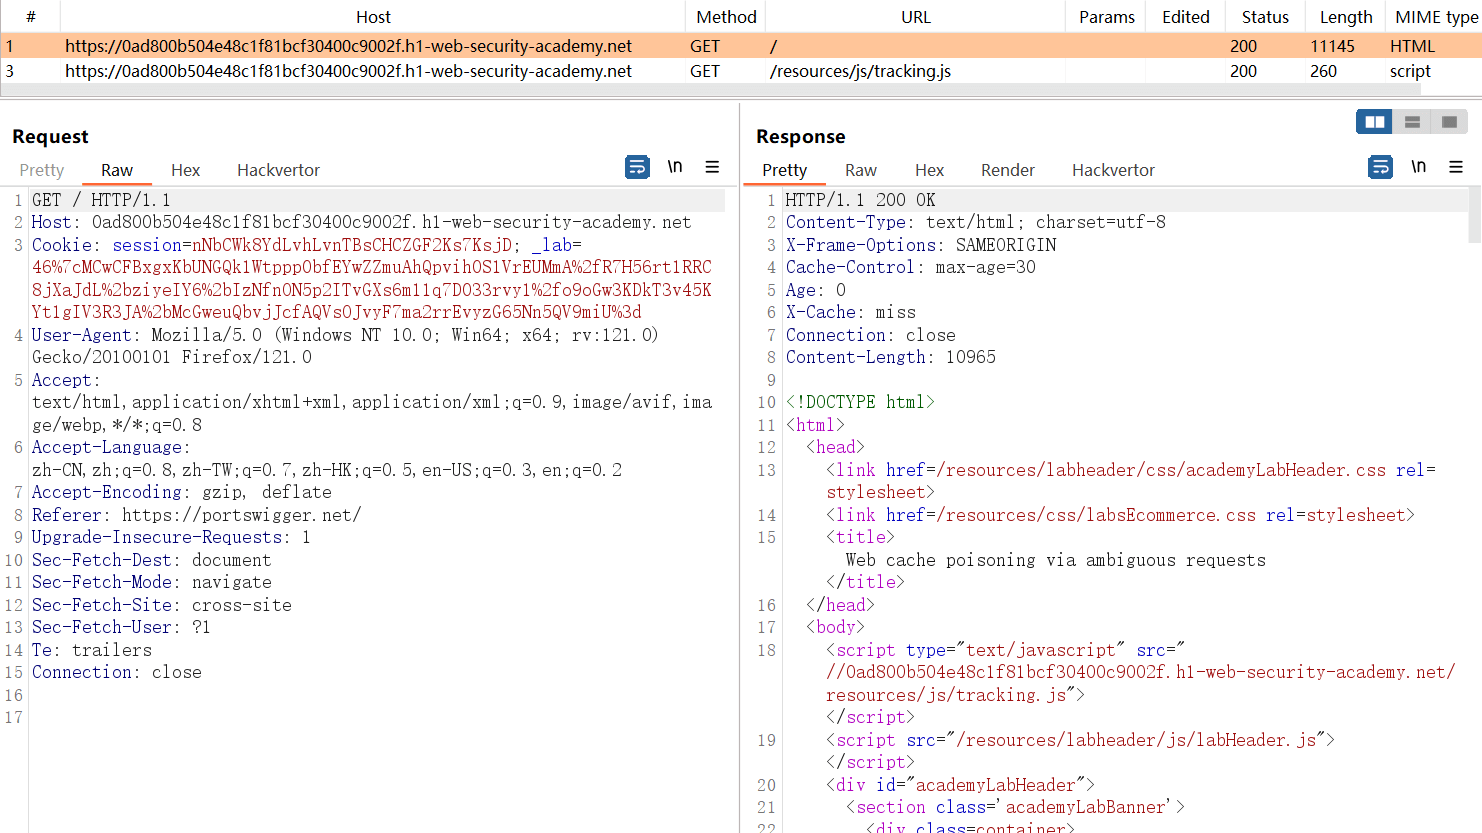Viewport: 1482px width, 833px height.
Task: Toggle word wrap icon in Response panel
Action: 1380,167
